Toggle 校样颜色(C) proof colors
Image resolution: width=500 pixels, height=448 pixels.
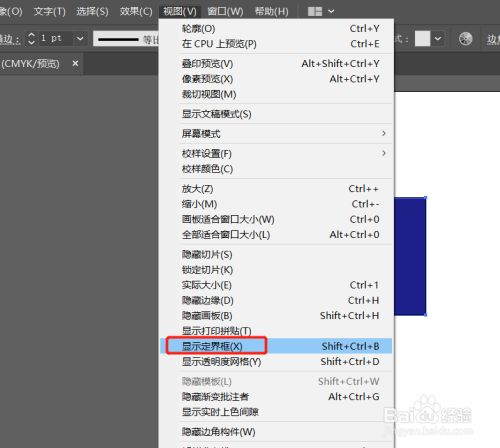pyautogui.click(x=276, y=169)
